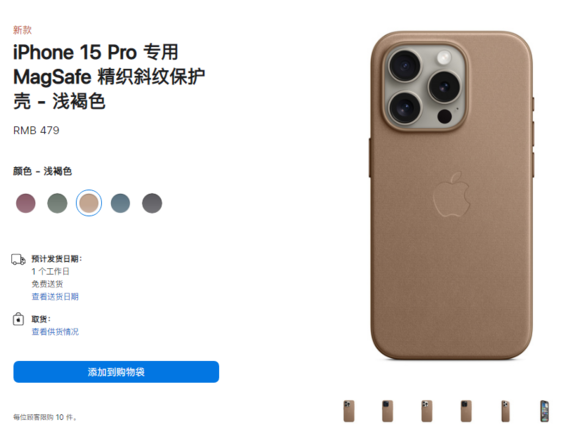Viewport: 587px width, 426px height.
Task: Click the product title heading
Action: (109, 77)
